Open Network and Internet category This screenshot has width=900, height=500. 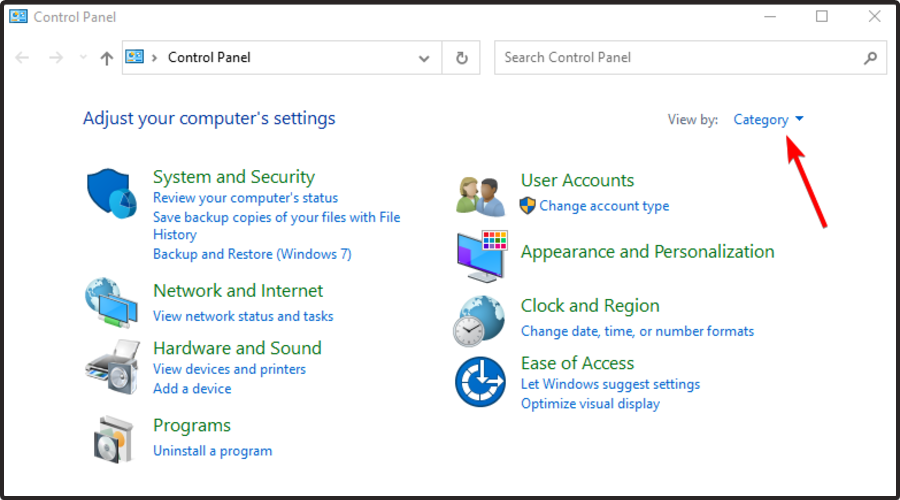tap(238, 290)
